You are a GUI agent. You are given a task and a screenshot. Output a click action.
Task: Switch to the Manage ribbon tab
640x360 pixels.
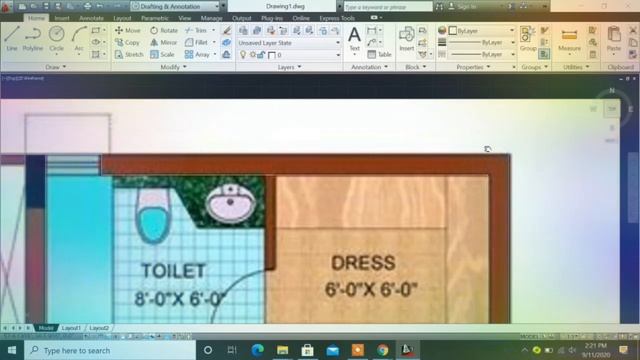click(x=211, y=18)
